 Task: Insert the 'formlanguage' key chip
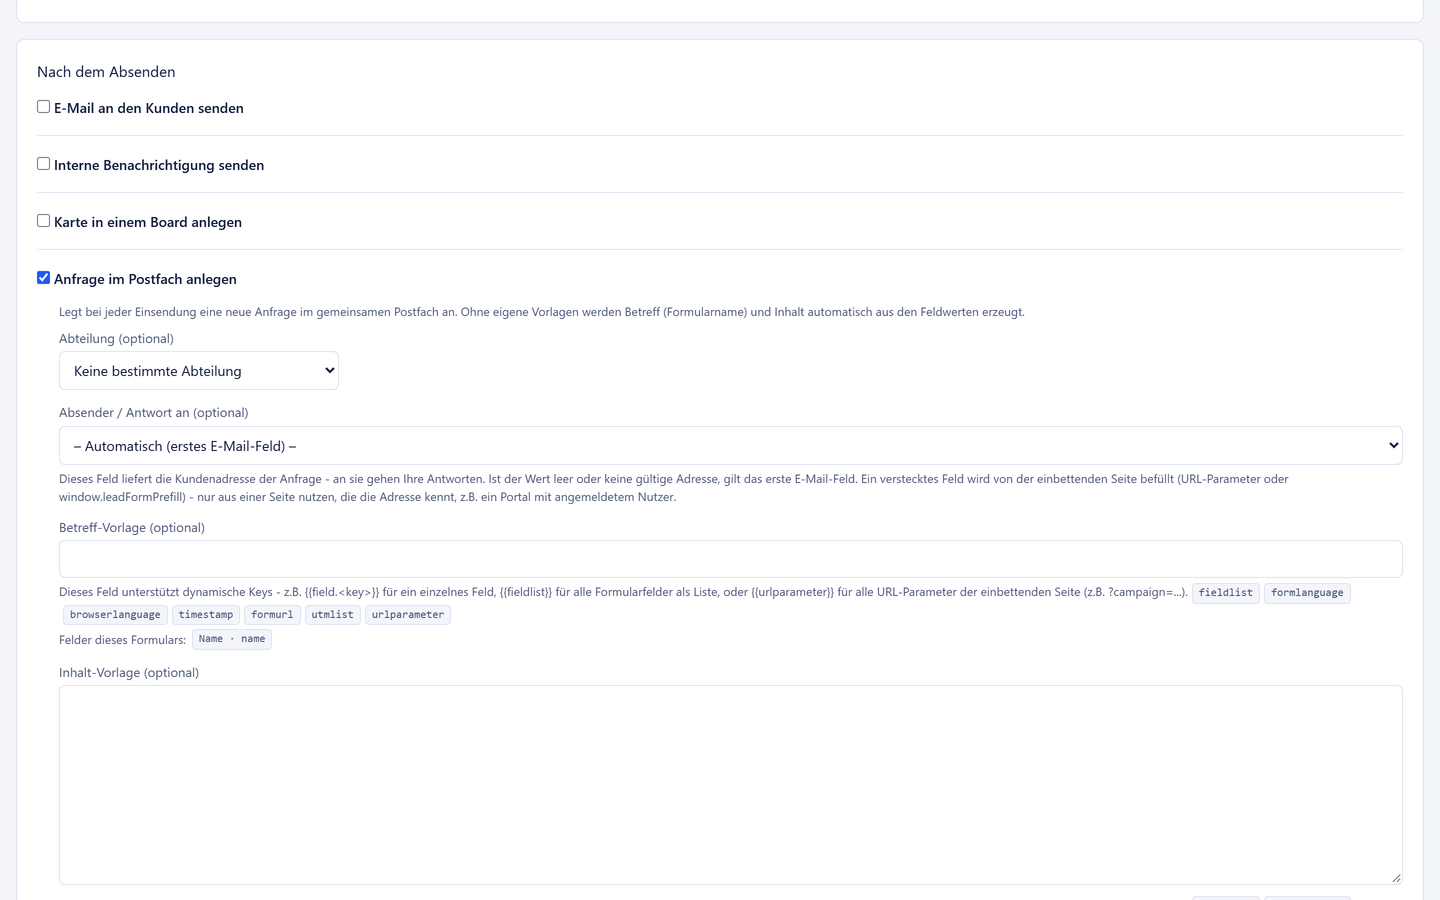pos(1307,593)
